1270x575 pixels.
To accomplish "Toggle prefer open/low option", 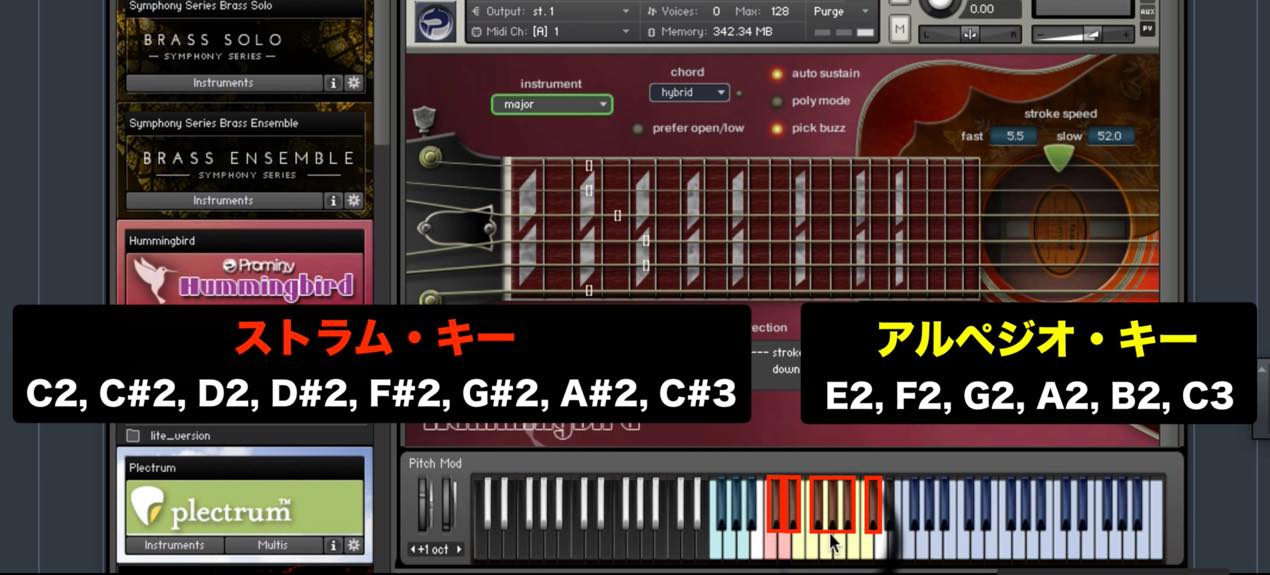I will tap(638, 128).
